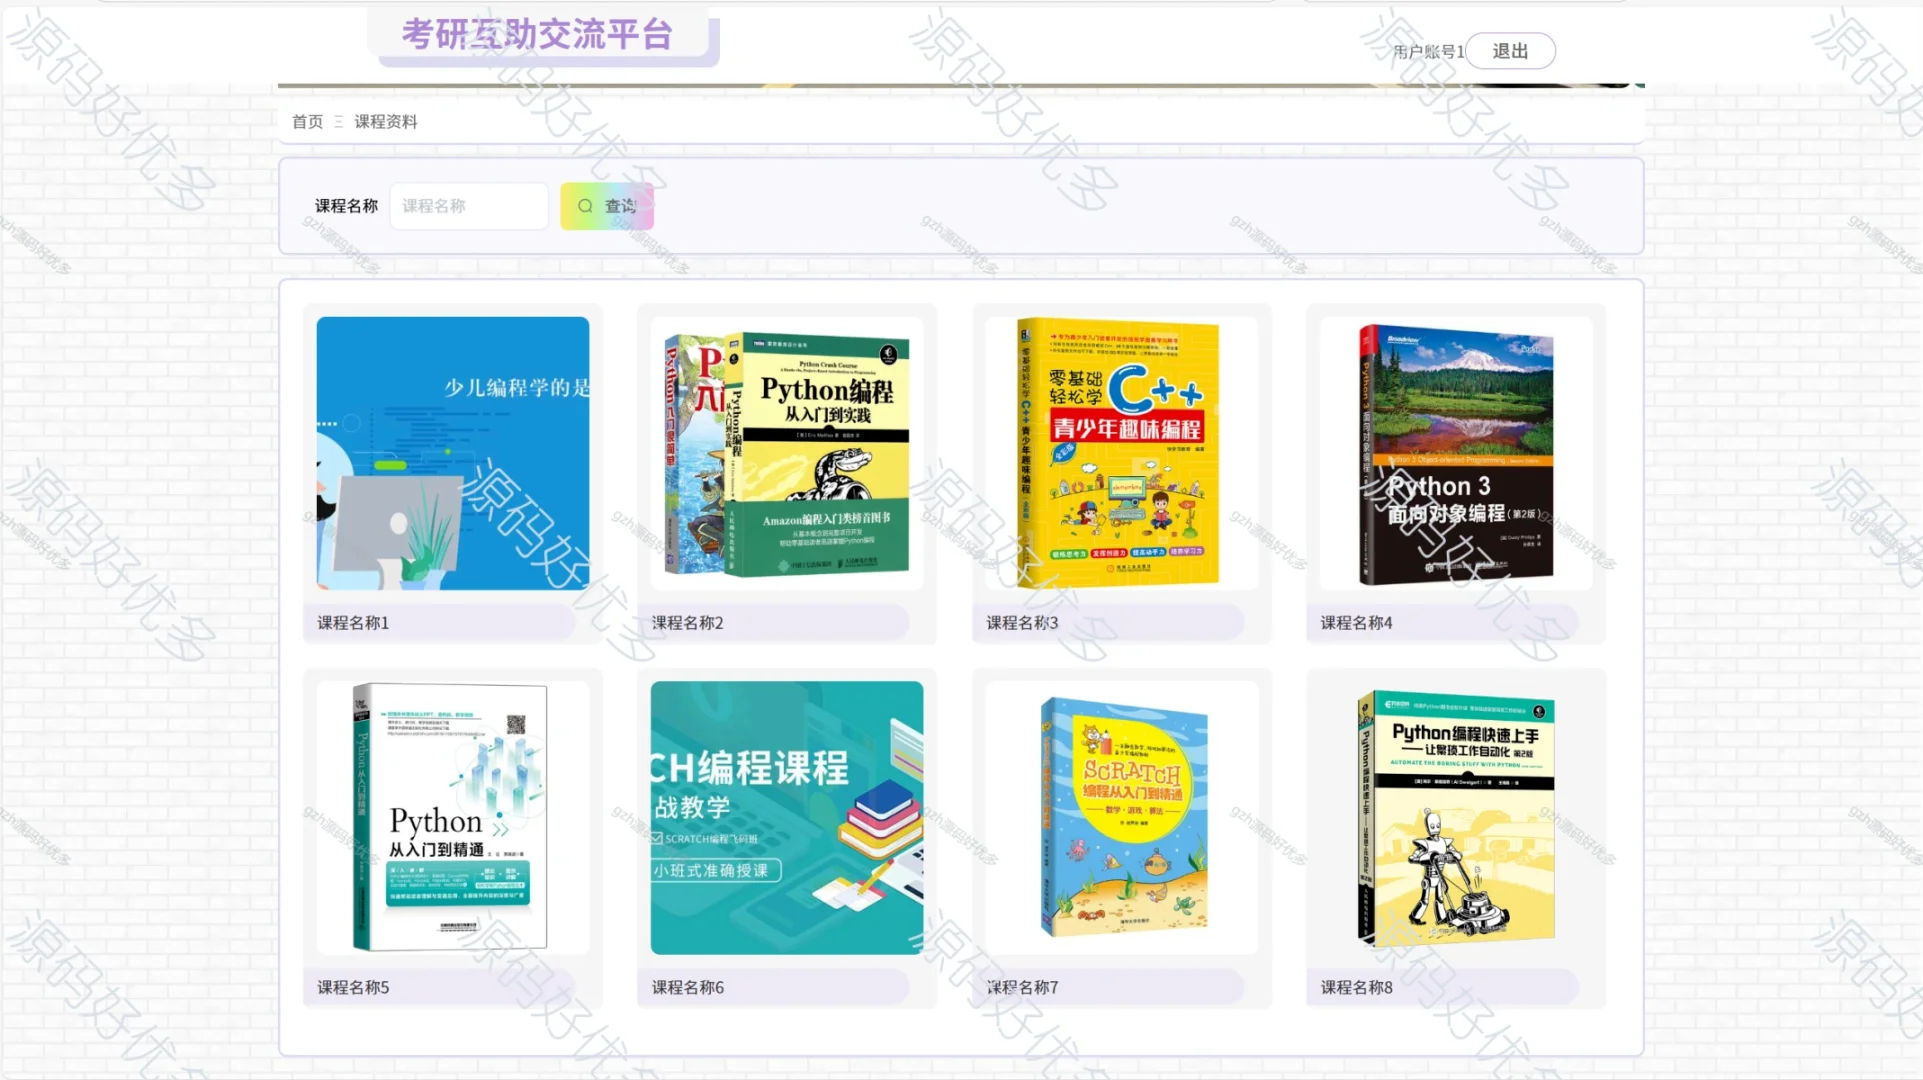This screenshot has height=1080, width=1923.
Task: Click the 退出 logout button
Action: click(x=1509, y=51)
